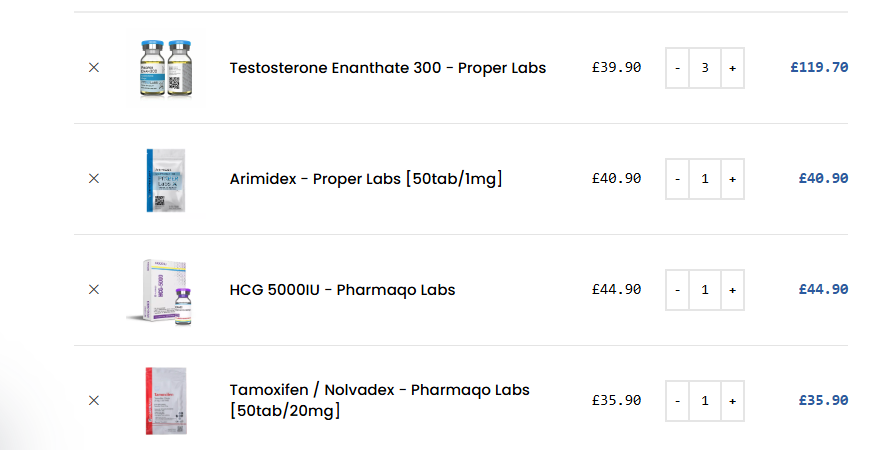Open Arimidex product thumbnail image
Image resolution: width=875 pixels, height=450 pixels.
tap(166, 179)
